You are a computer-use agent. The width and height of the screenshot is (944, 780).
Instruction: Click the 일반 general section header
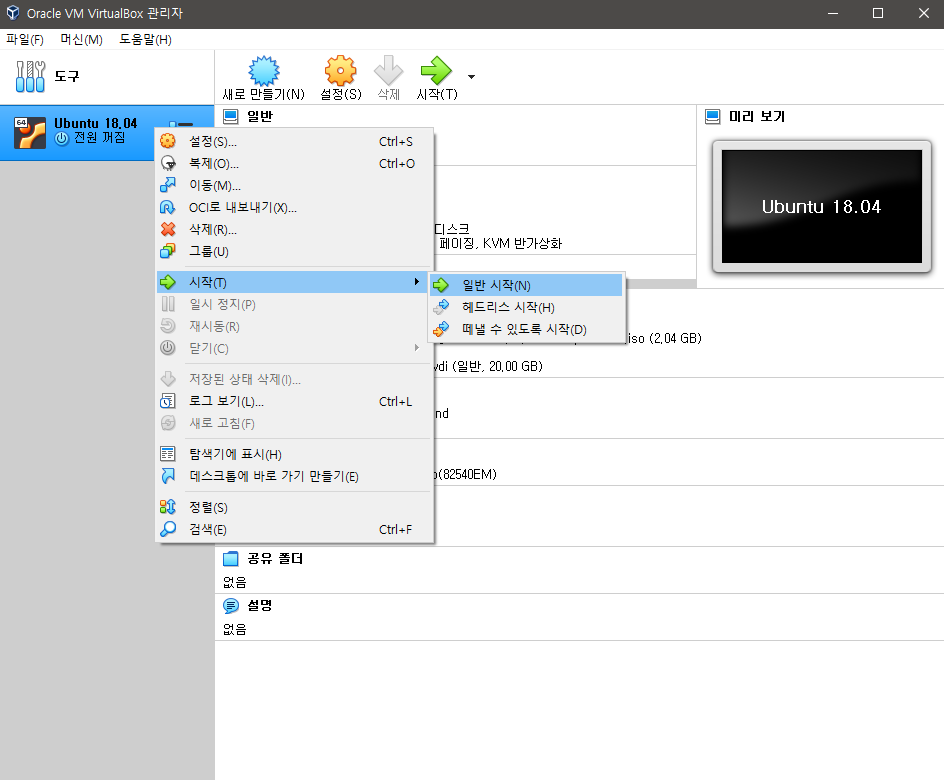point(259,116)
